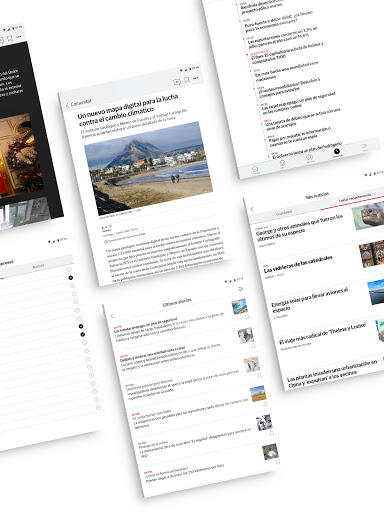Open the blue sky thumbnail beside Energía solar
384x512 pixels.
(376, 292)
